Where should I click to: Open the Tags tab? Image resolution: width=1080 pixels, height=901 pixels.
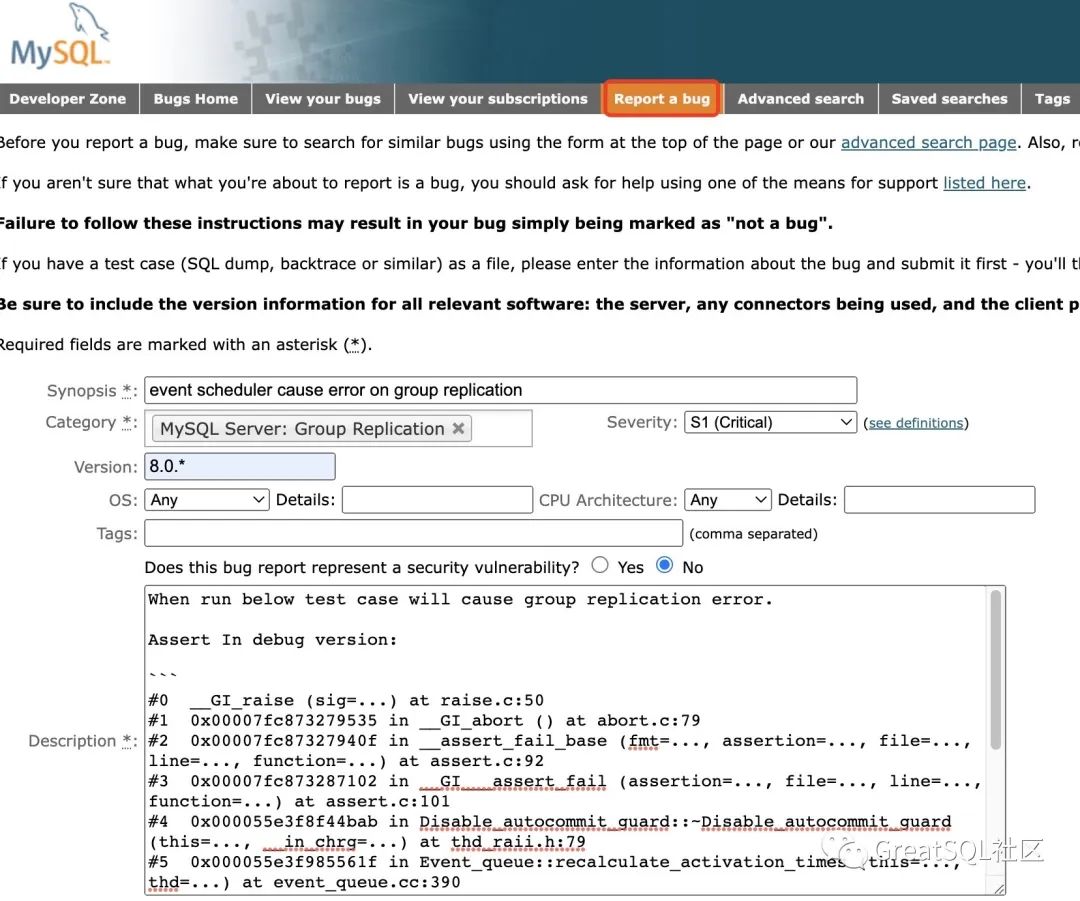(x=1052, y=99)
